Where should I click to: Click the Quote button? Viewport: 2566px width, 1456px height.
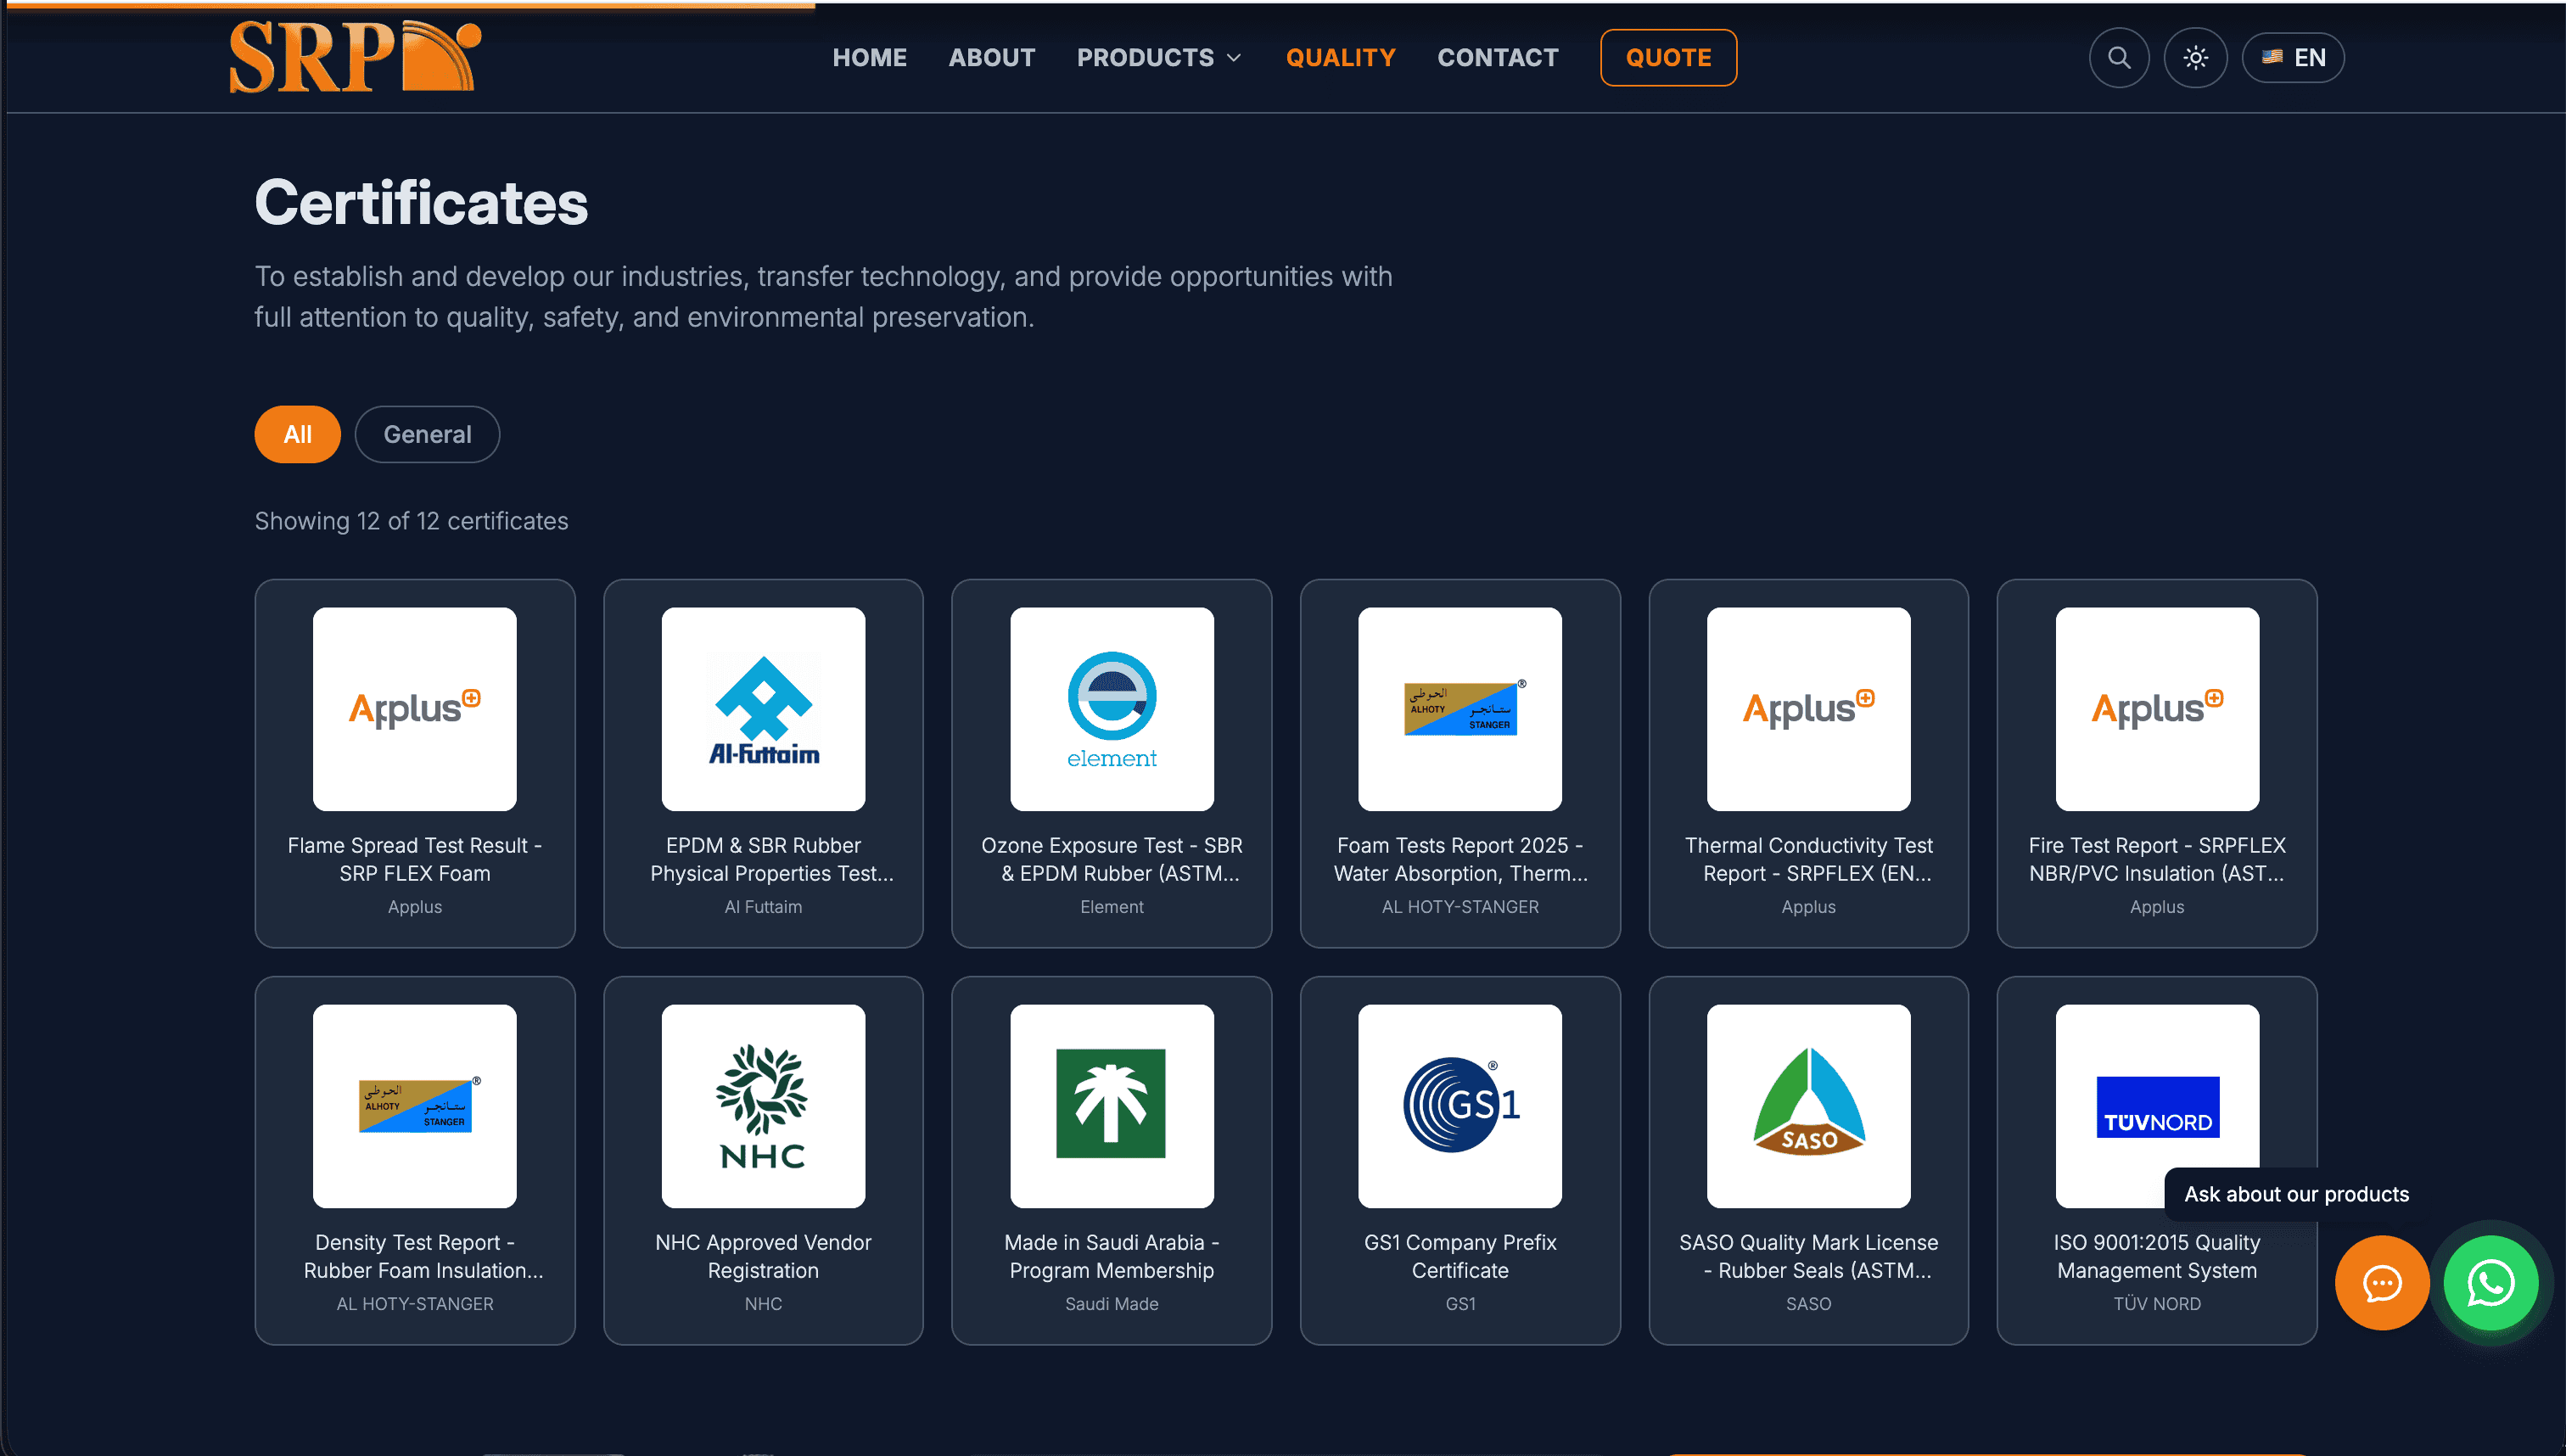pyautogui.click(x=1668, y=58)
